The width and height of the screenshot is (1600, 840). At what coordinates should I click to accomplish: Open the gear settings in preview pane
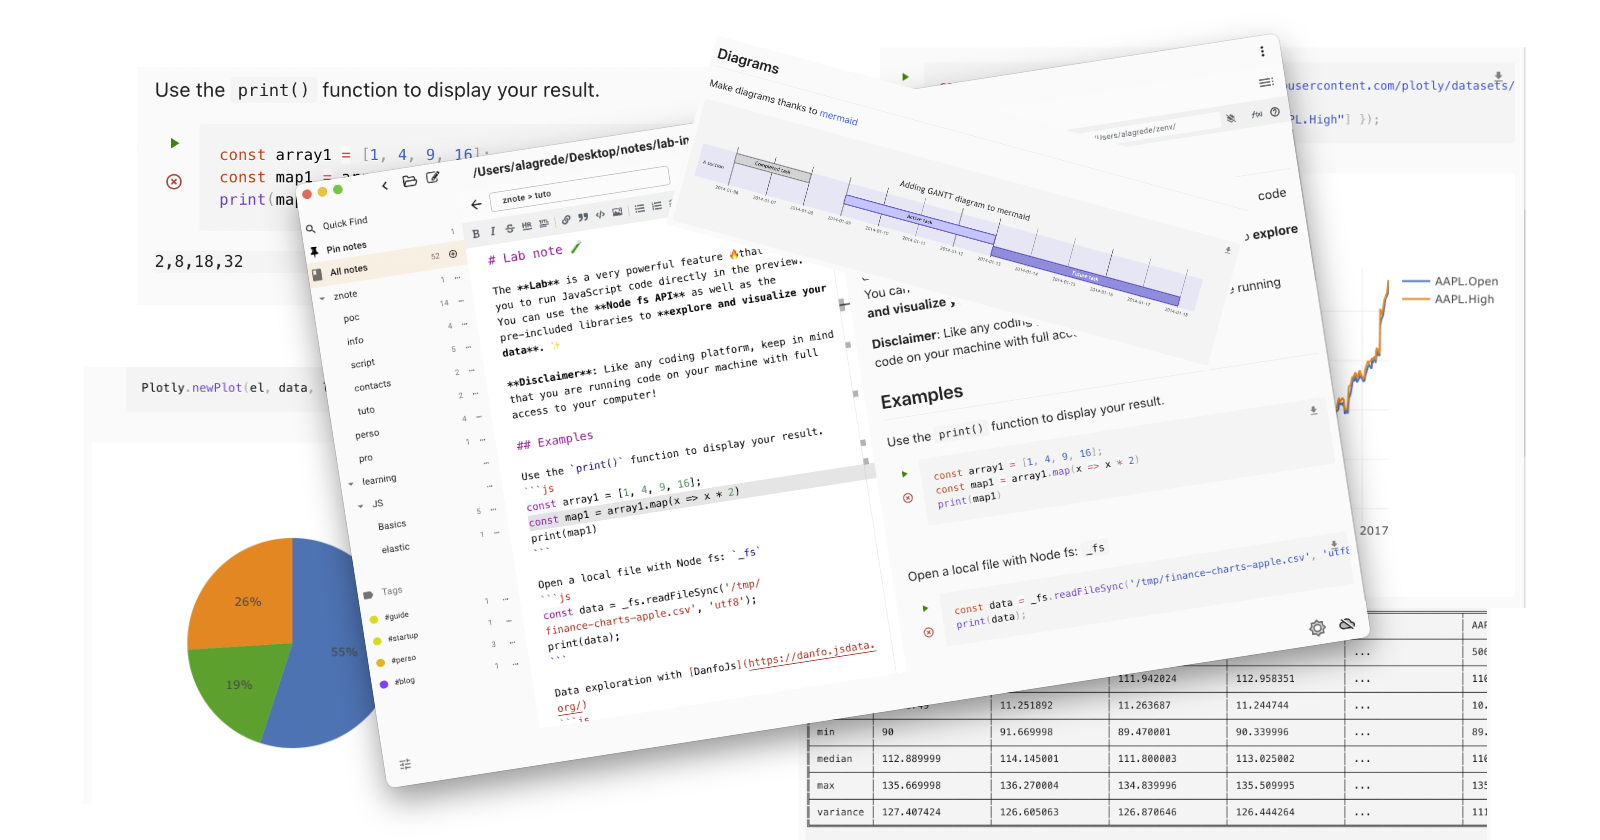point(1318,628)
